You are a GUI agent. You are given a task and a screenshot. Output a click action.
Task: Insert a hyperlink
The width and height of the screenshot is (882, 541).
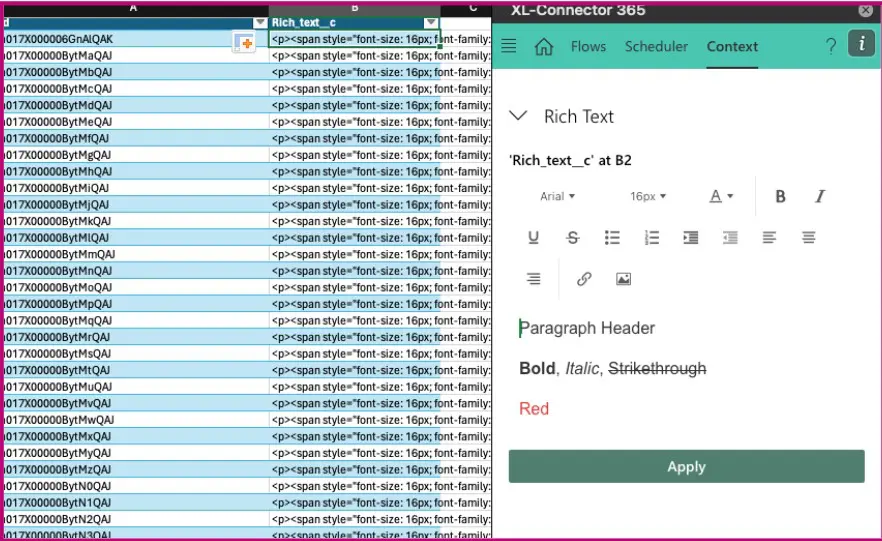584,279
